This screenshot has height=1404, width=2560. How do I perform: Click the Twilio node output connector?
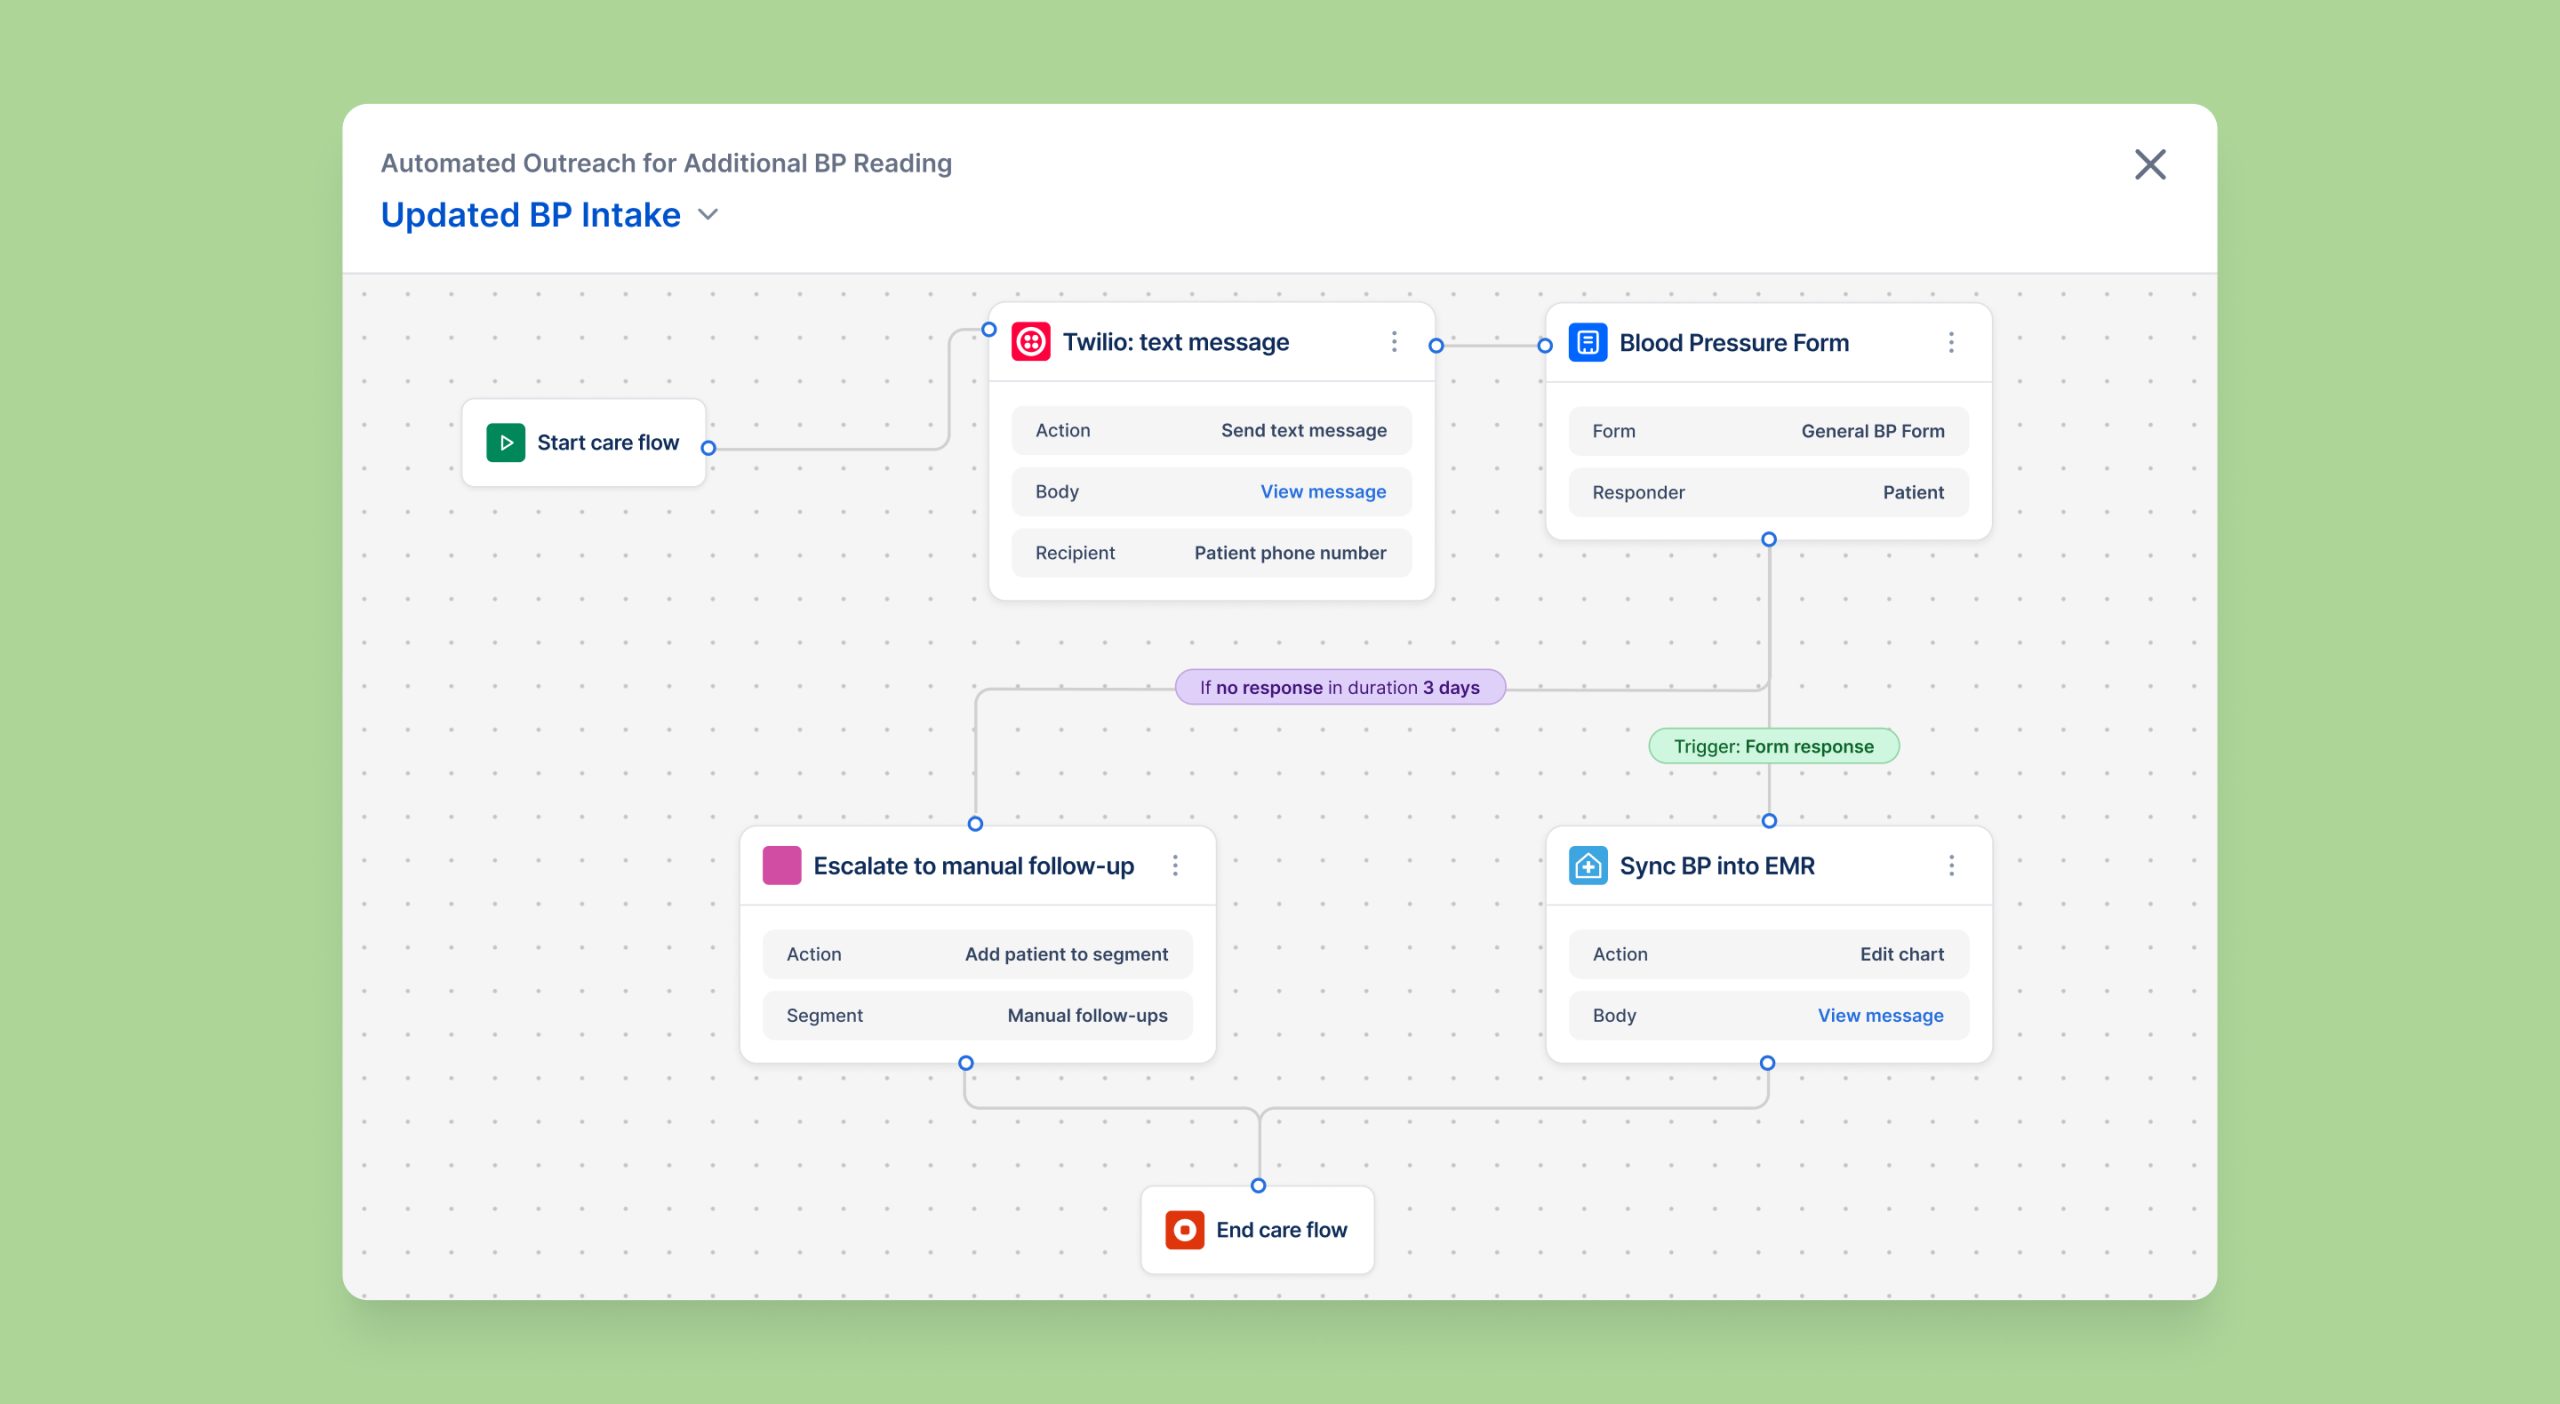click(1436, 346)
